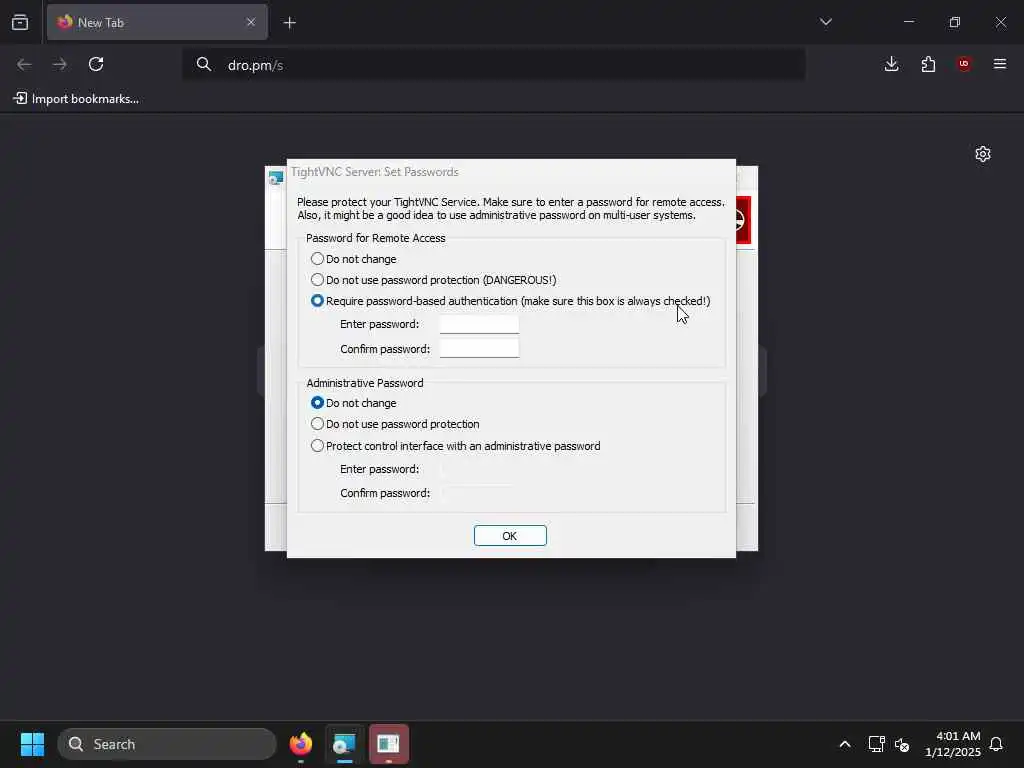This screenshot has height=768, width=1024.
Task: Open a new browser tab
Action: [289, 23]
